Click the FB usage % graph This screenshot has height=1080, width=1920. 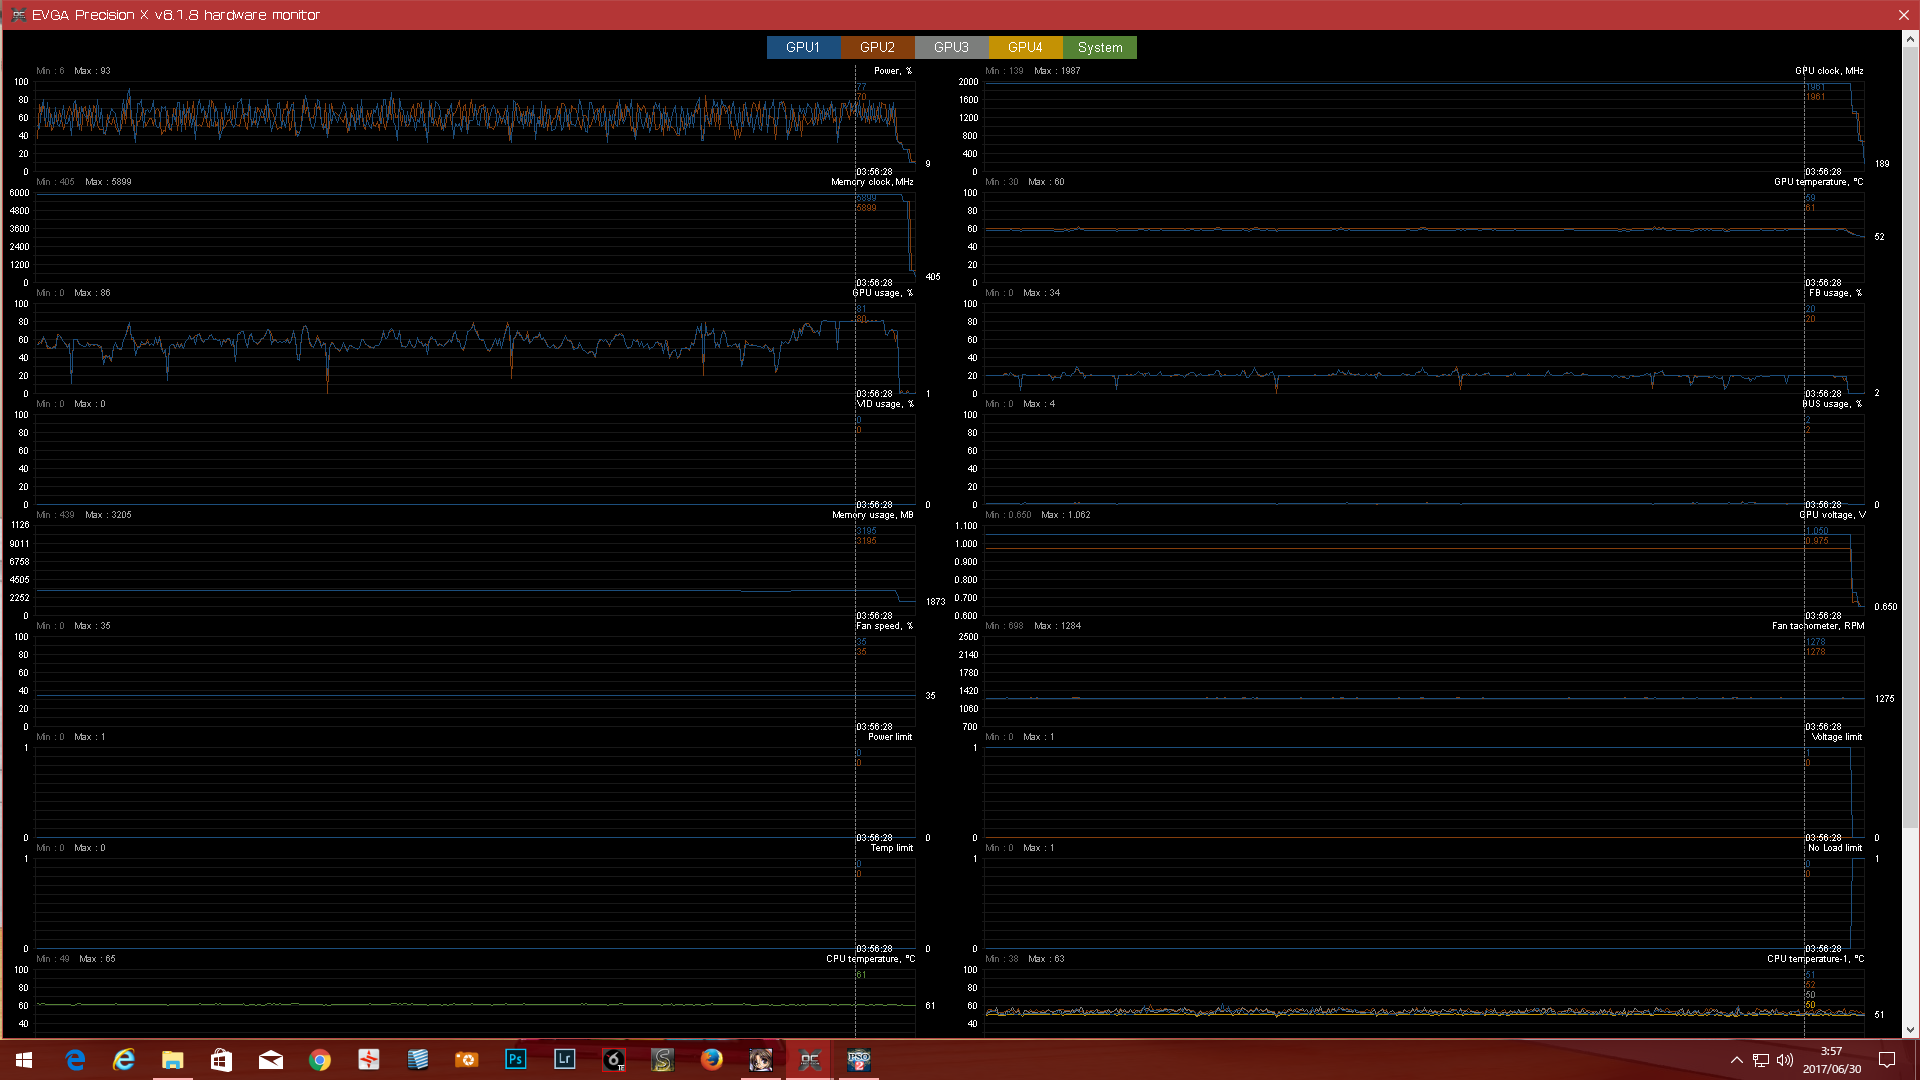pos(1424,348)
